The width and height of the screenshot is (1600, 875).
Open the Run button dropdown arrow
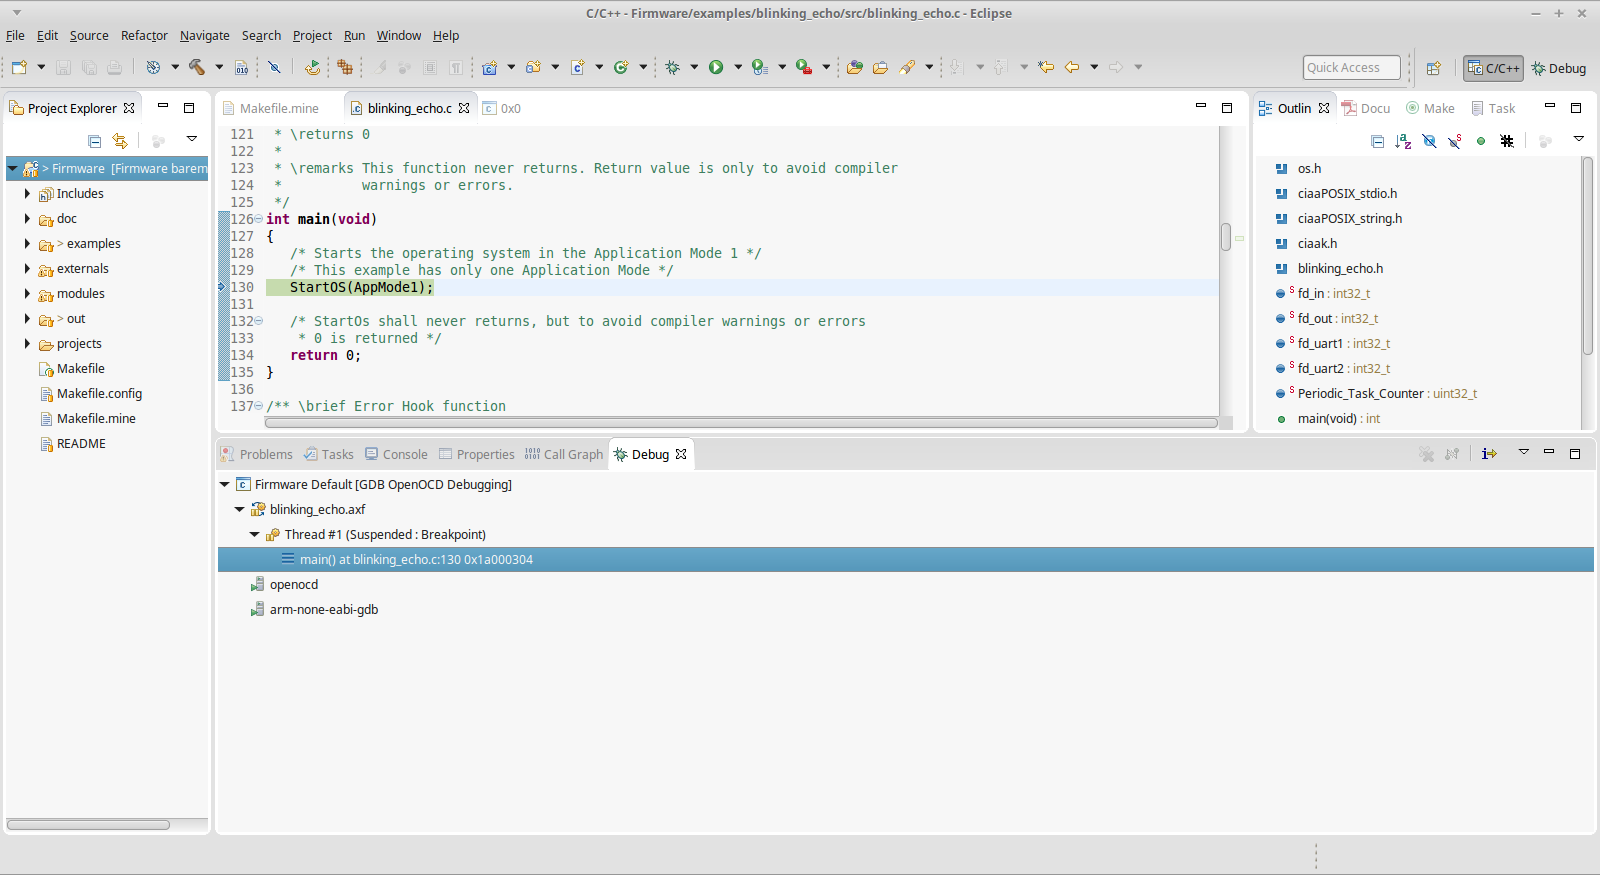pyautogui.click(x=738, y=67)
